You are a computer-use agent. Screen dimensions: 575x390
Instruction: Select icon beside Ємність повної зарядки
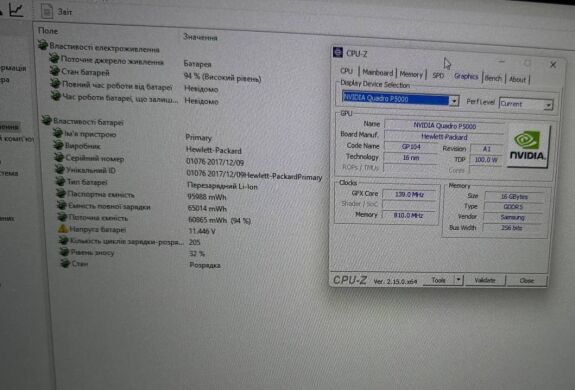point(62,205)
